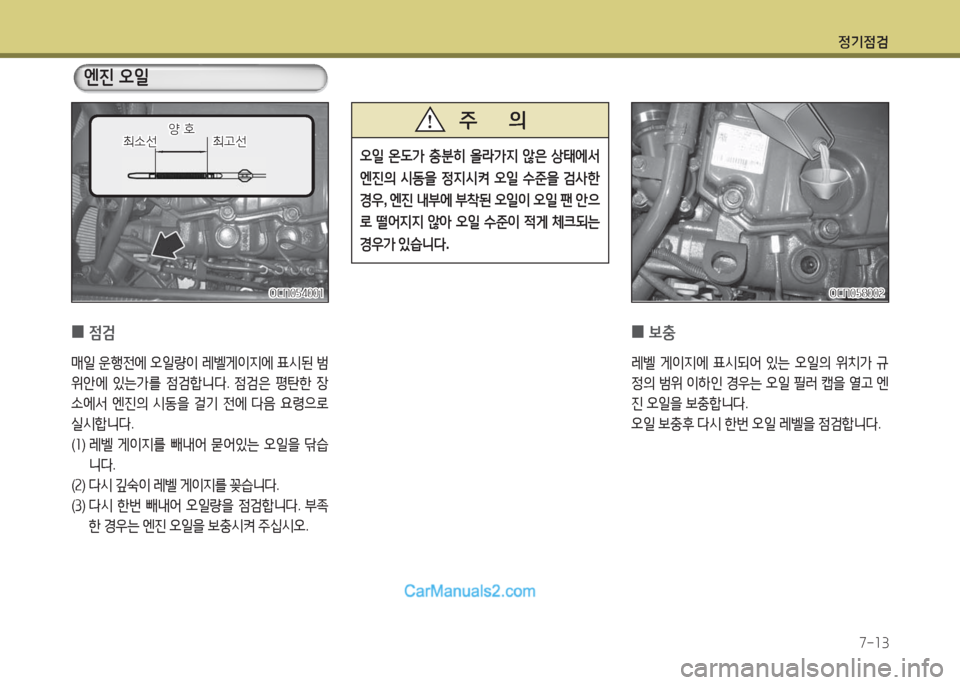
Task: Open the oil filling engine photo thumbnail
Action: [760, 202]
